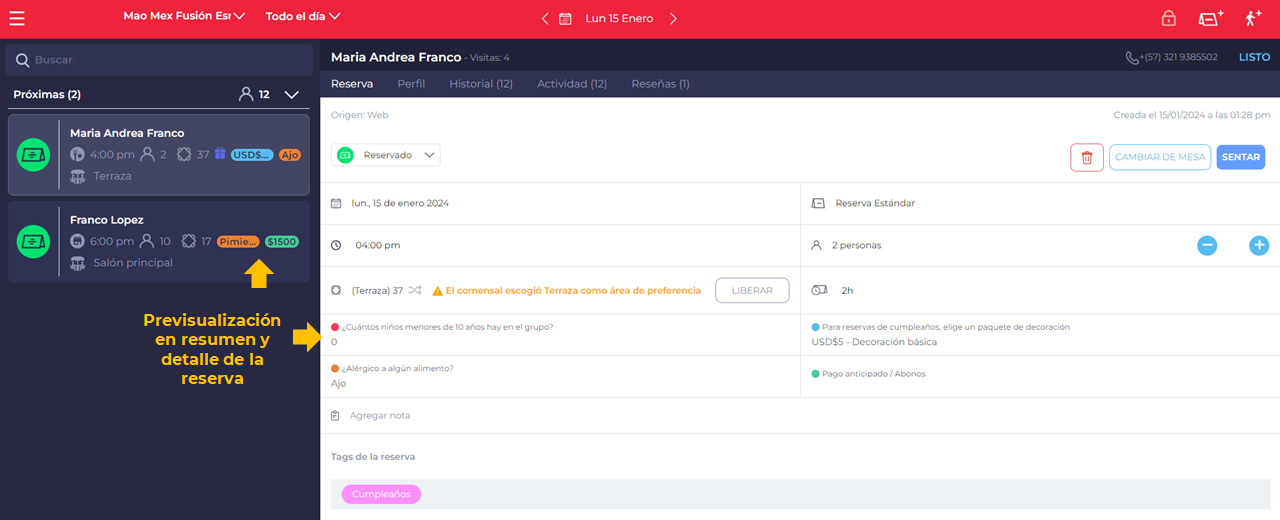Click the 2h duration field

pos(847,290)
